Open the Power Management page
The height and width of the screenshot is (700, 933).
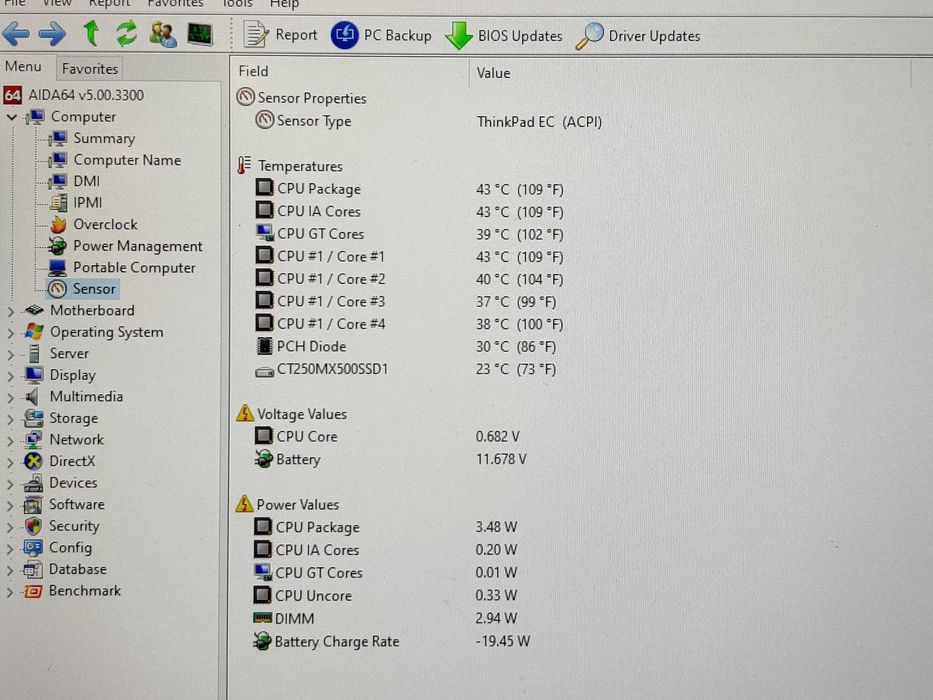click(x=126, y=246)
